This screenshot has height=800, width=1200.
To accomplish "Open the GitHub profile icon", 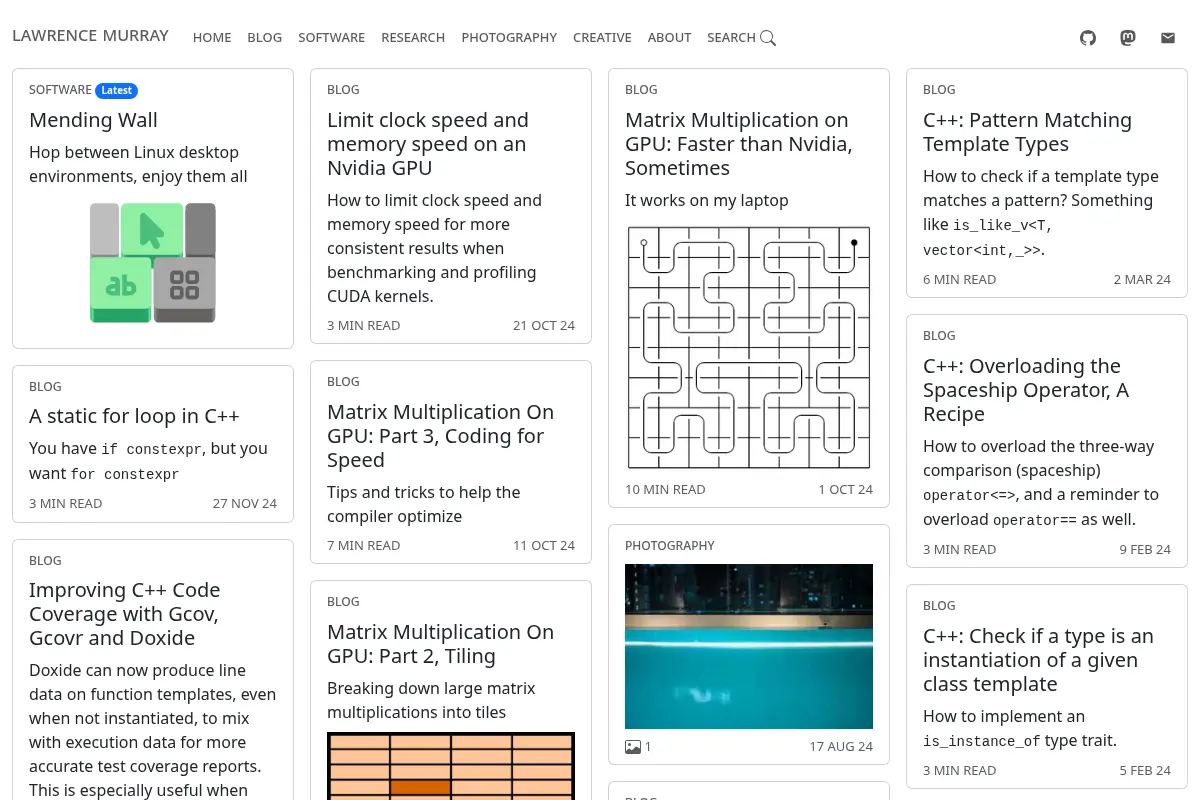I will (x=1088, y=38).
